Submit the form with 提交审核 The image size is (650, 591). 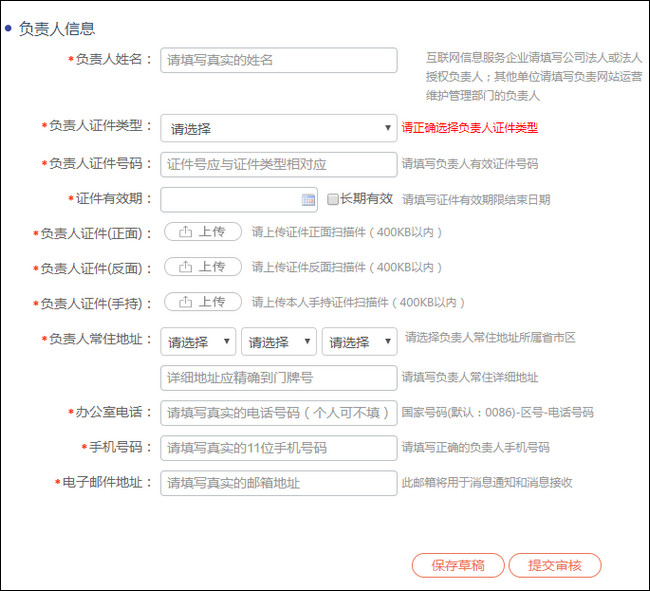click(x=555, y=565)
